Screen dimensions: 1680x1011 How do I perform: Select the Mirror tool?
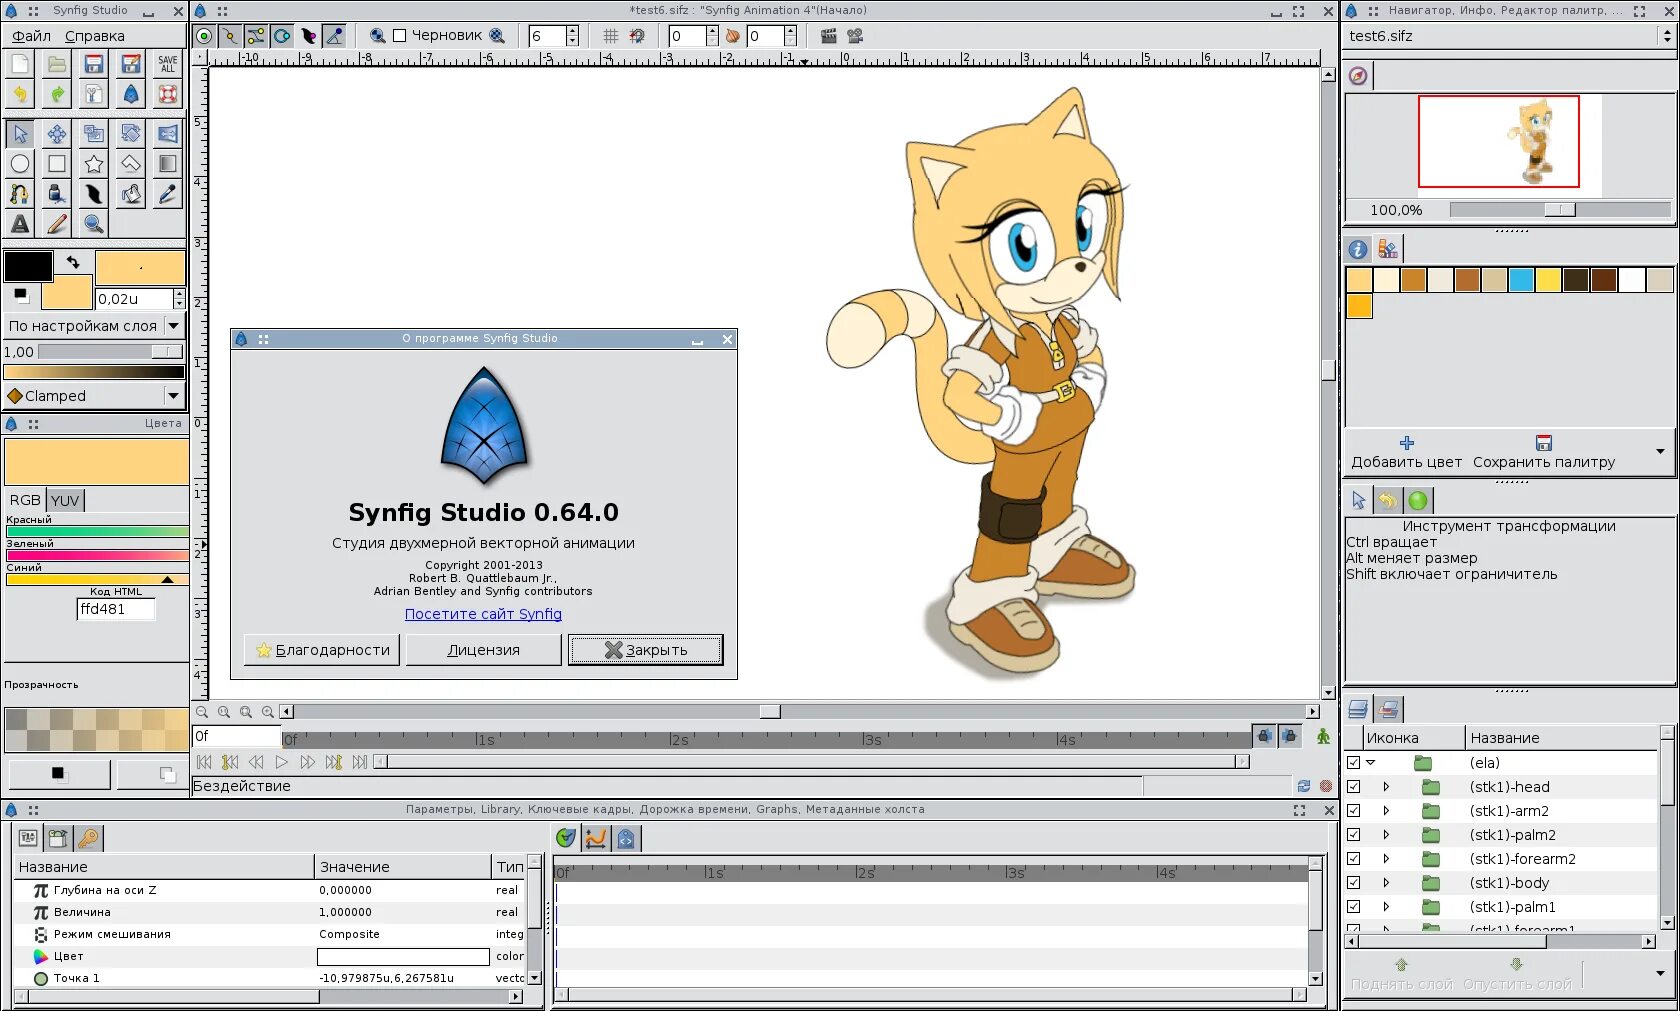[168, 133]
